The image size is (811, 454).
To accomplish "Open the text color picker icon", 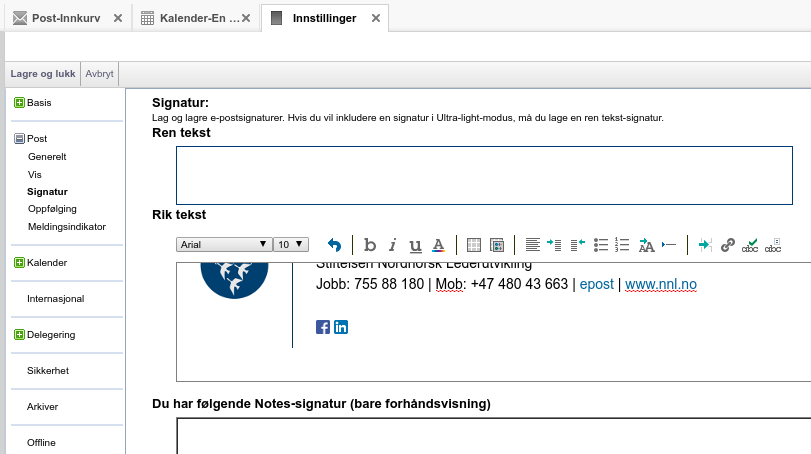I will 439,245.
